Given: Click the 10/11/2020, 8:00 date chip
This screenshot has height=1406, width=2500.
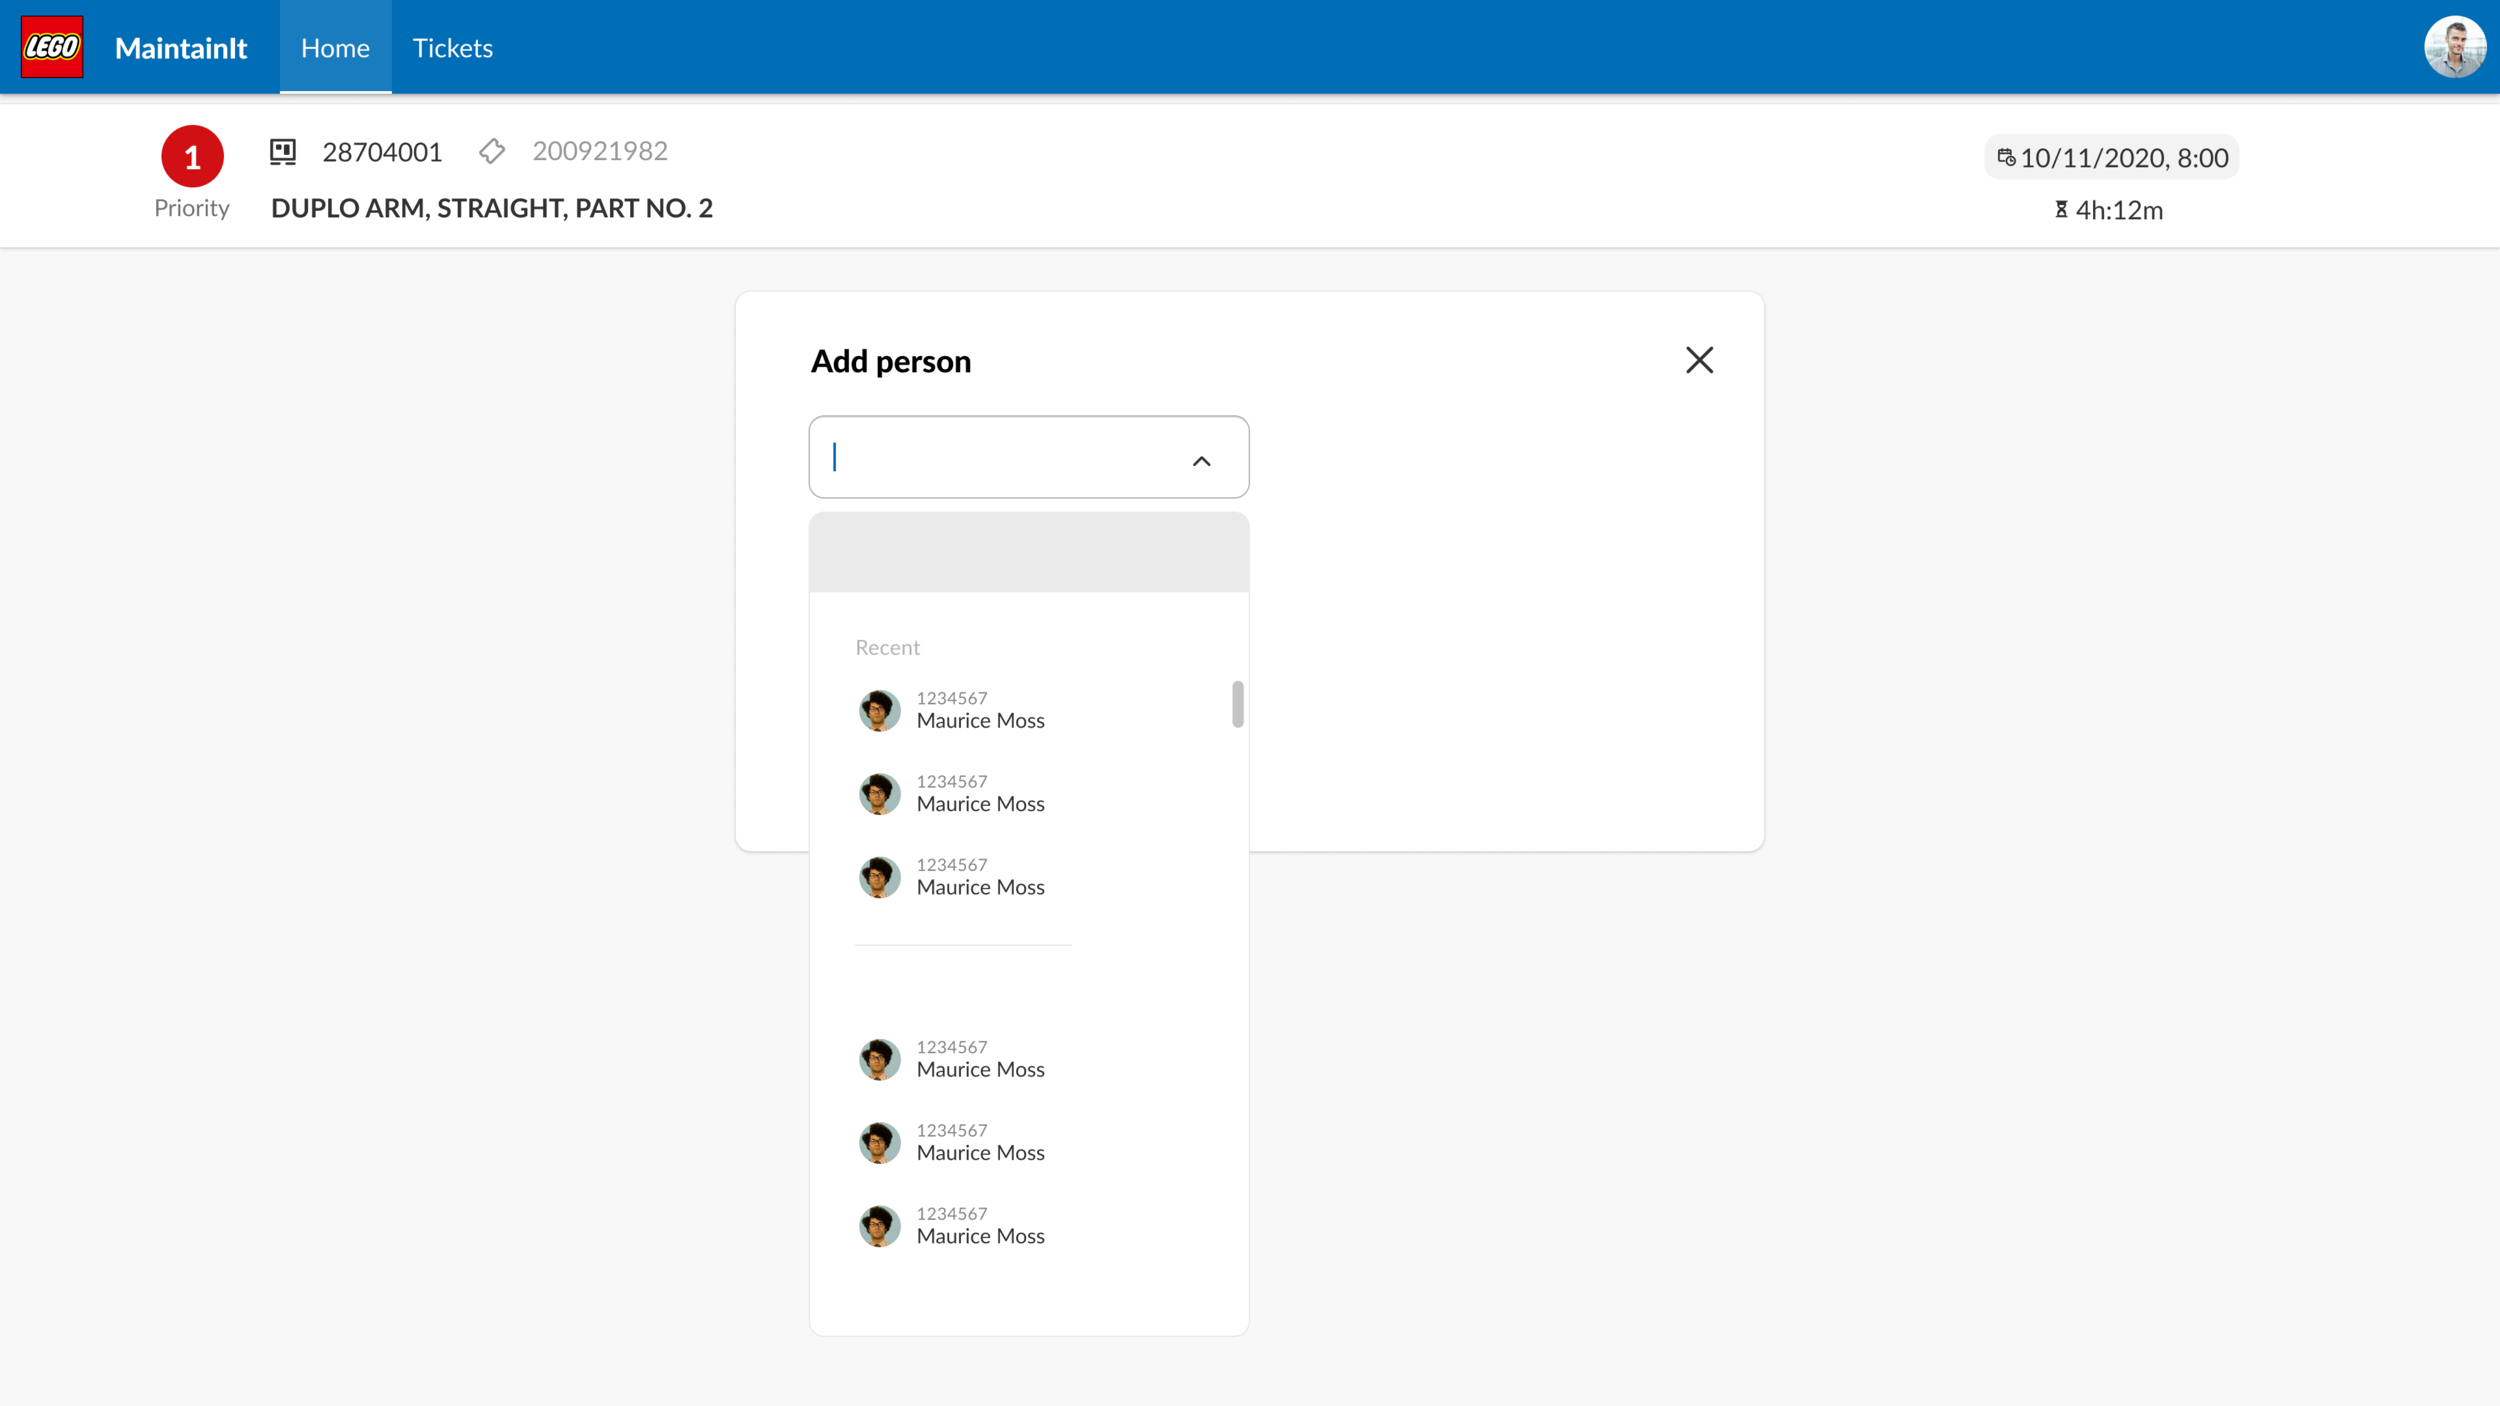Looking at the screenshot, I should click(x=2111, y=157).
